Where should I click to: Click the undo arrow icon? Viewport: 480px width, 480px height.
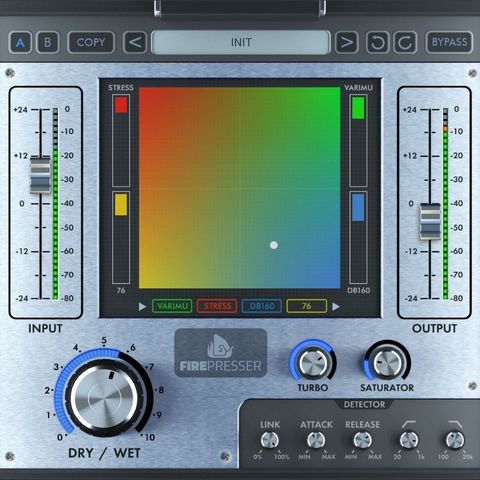[377, 42]
